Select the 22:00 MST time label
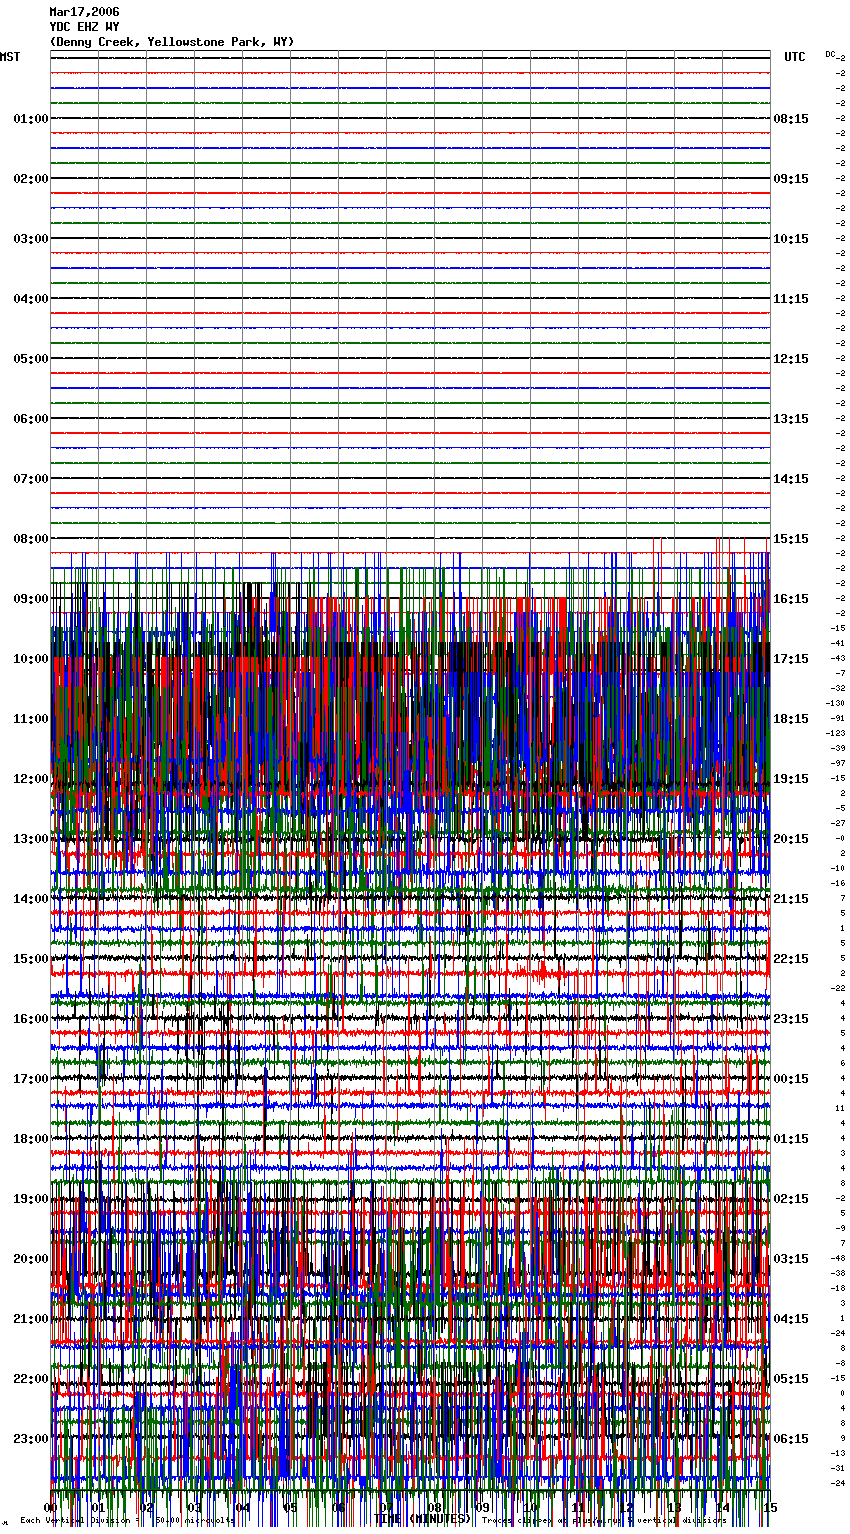The height and width of the screenshot is (1534, 850). (x=31, y=1379)
